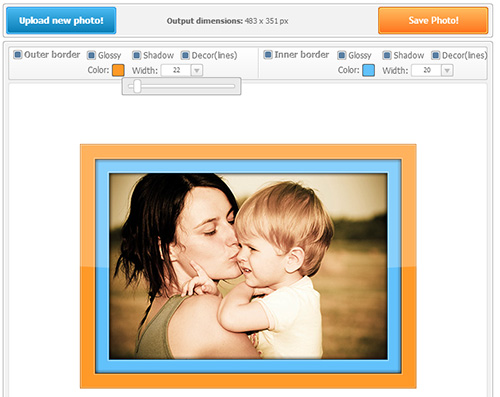Viewport: 500px width, 397px height.
Task: Open the outer border width dropdown arrow
Action: [x=197, y=71]
